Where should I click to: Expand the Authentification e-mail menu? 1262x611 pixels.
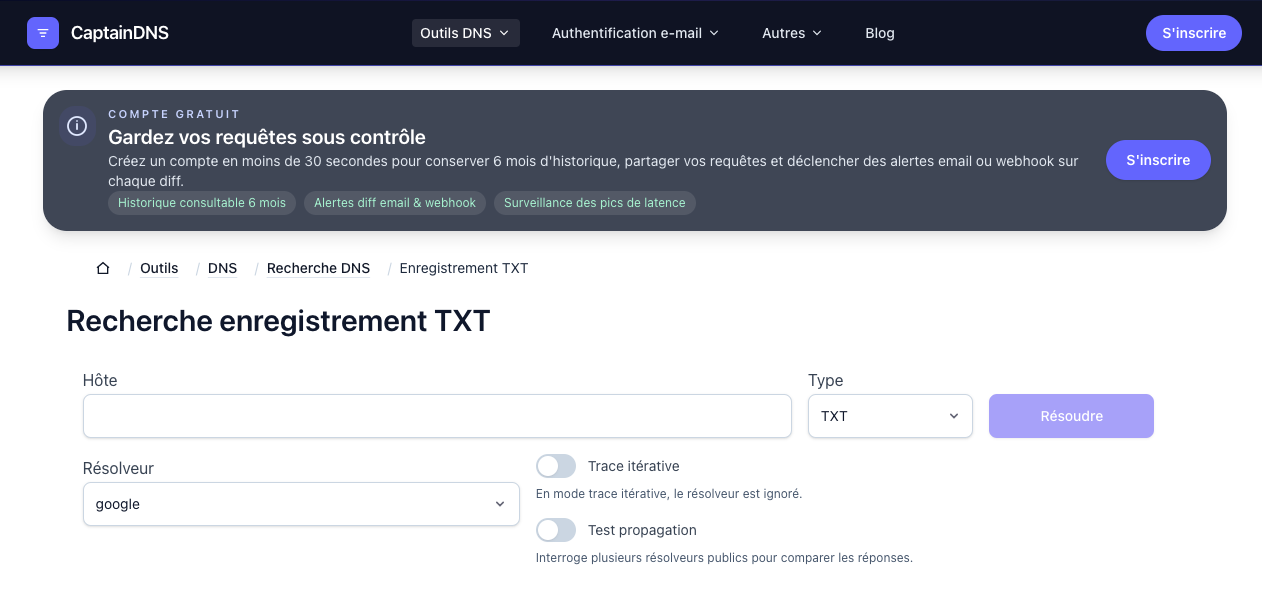pyautogui.click(x=635, y=33)
